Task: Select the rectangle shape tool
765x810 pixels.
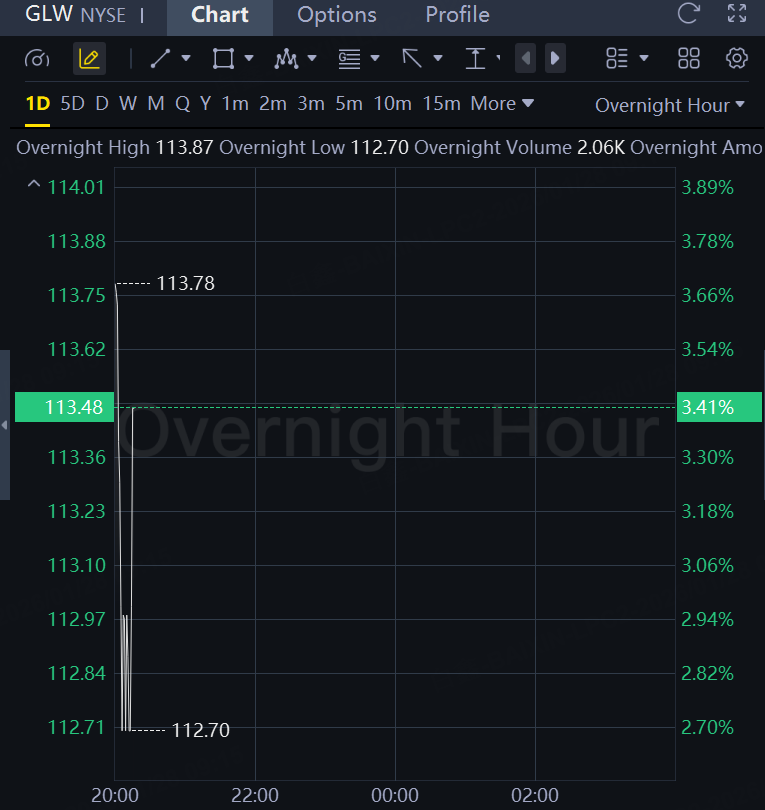Action: [x=223, y=58]
